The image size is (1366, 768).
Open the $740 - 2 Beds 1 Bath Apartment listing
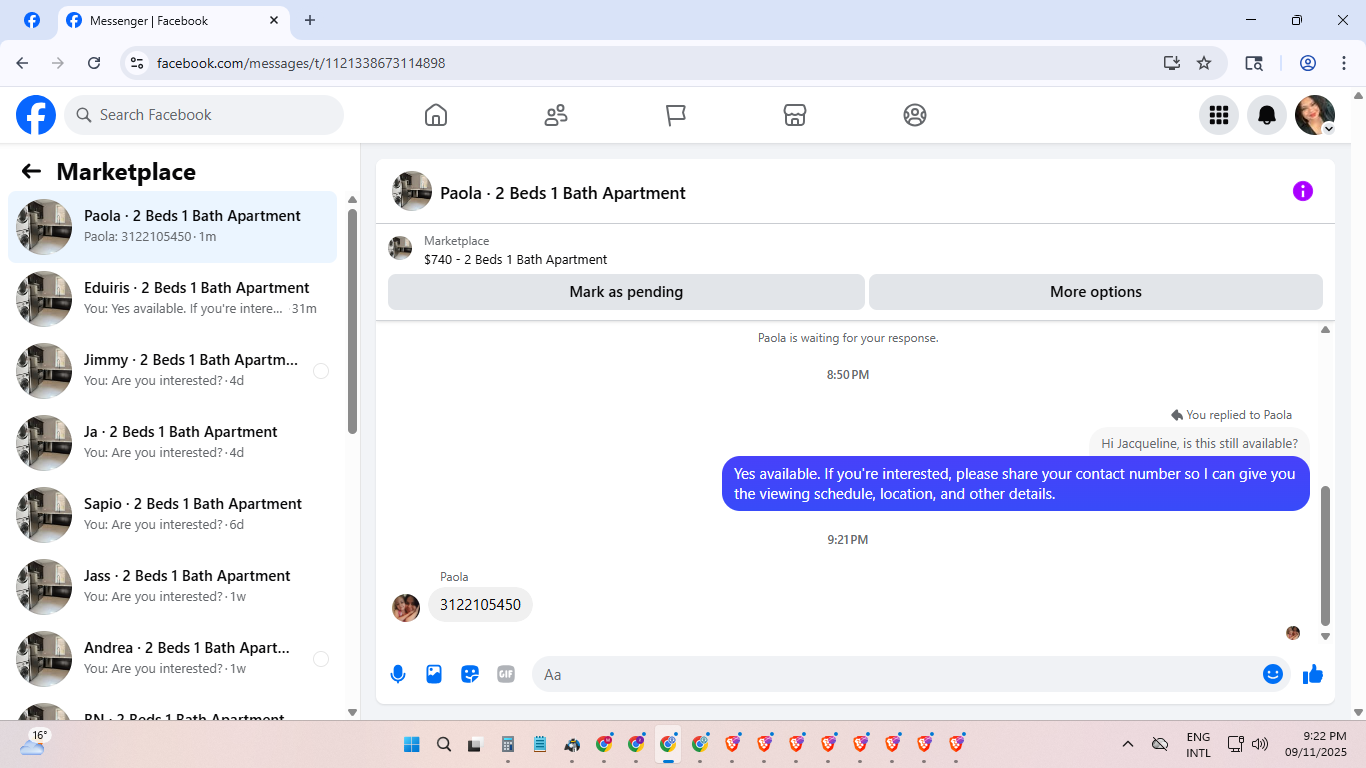click(x=515, y=259)
